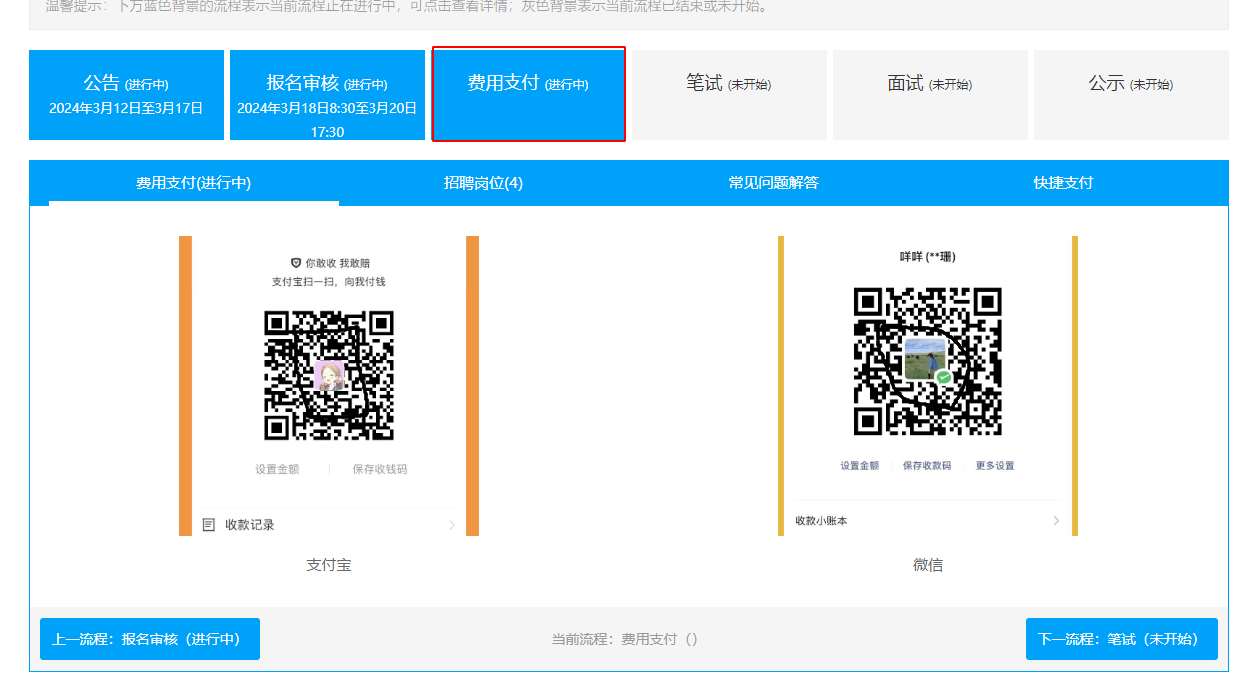Expand the 收款小账本 row chevron
The height and width of the screenshot is (700, 1255).
click(x=1056, y=521)
